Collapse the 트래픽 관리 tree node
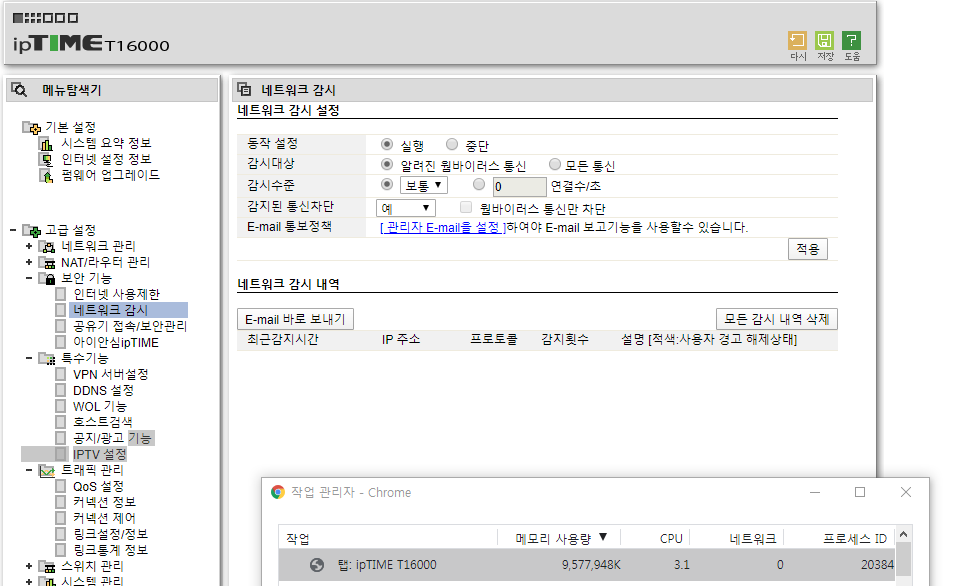The height and width of the screenshot is (586, 969). tap(29, 471)
